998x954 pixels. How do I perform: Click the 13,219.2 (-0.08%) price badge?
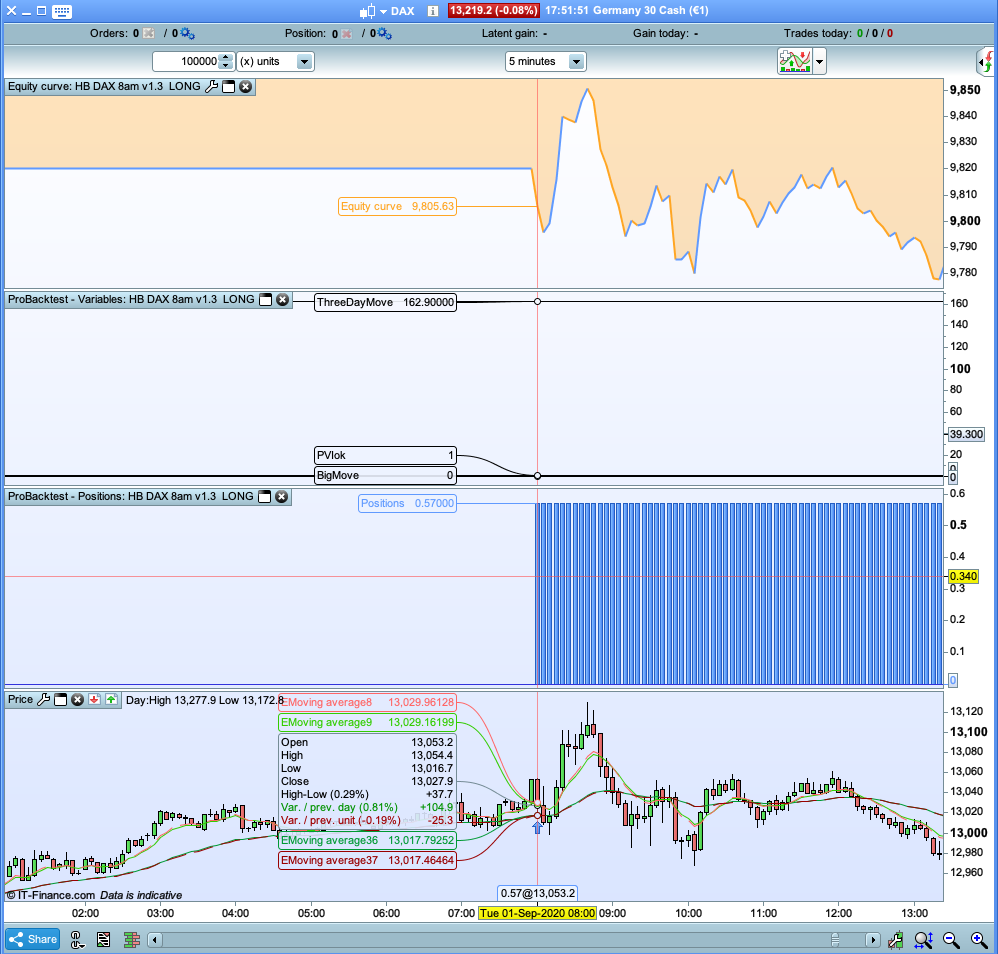point(493,11)
